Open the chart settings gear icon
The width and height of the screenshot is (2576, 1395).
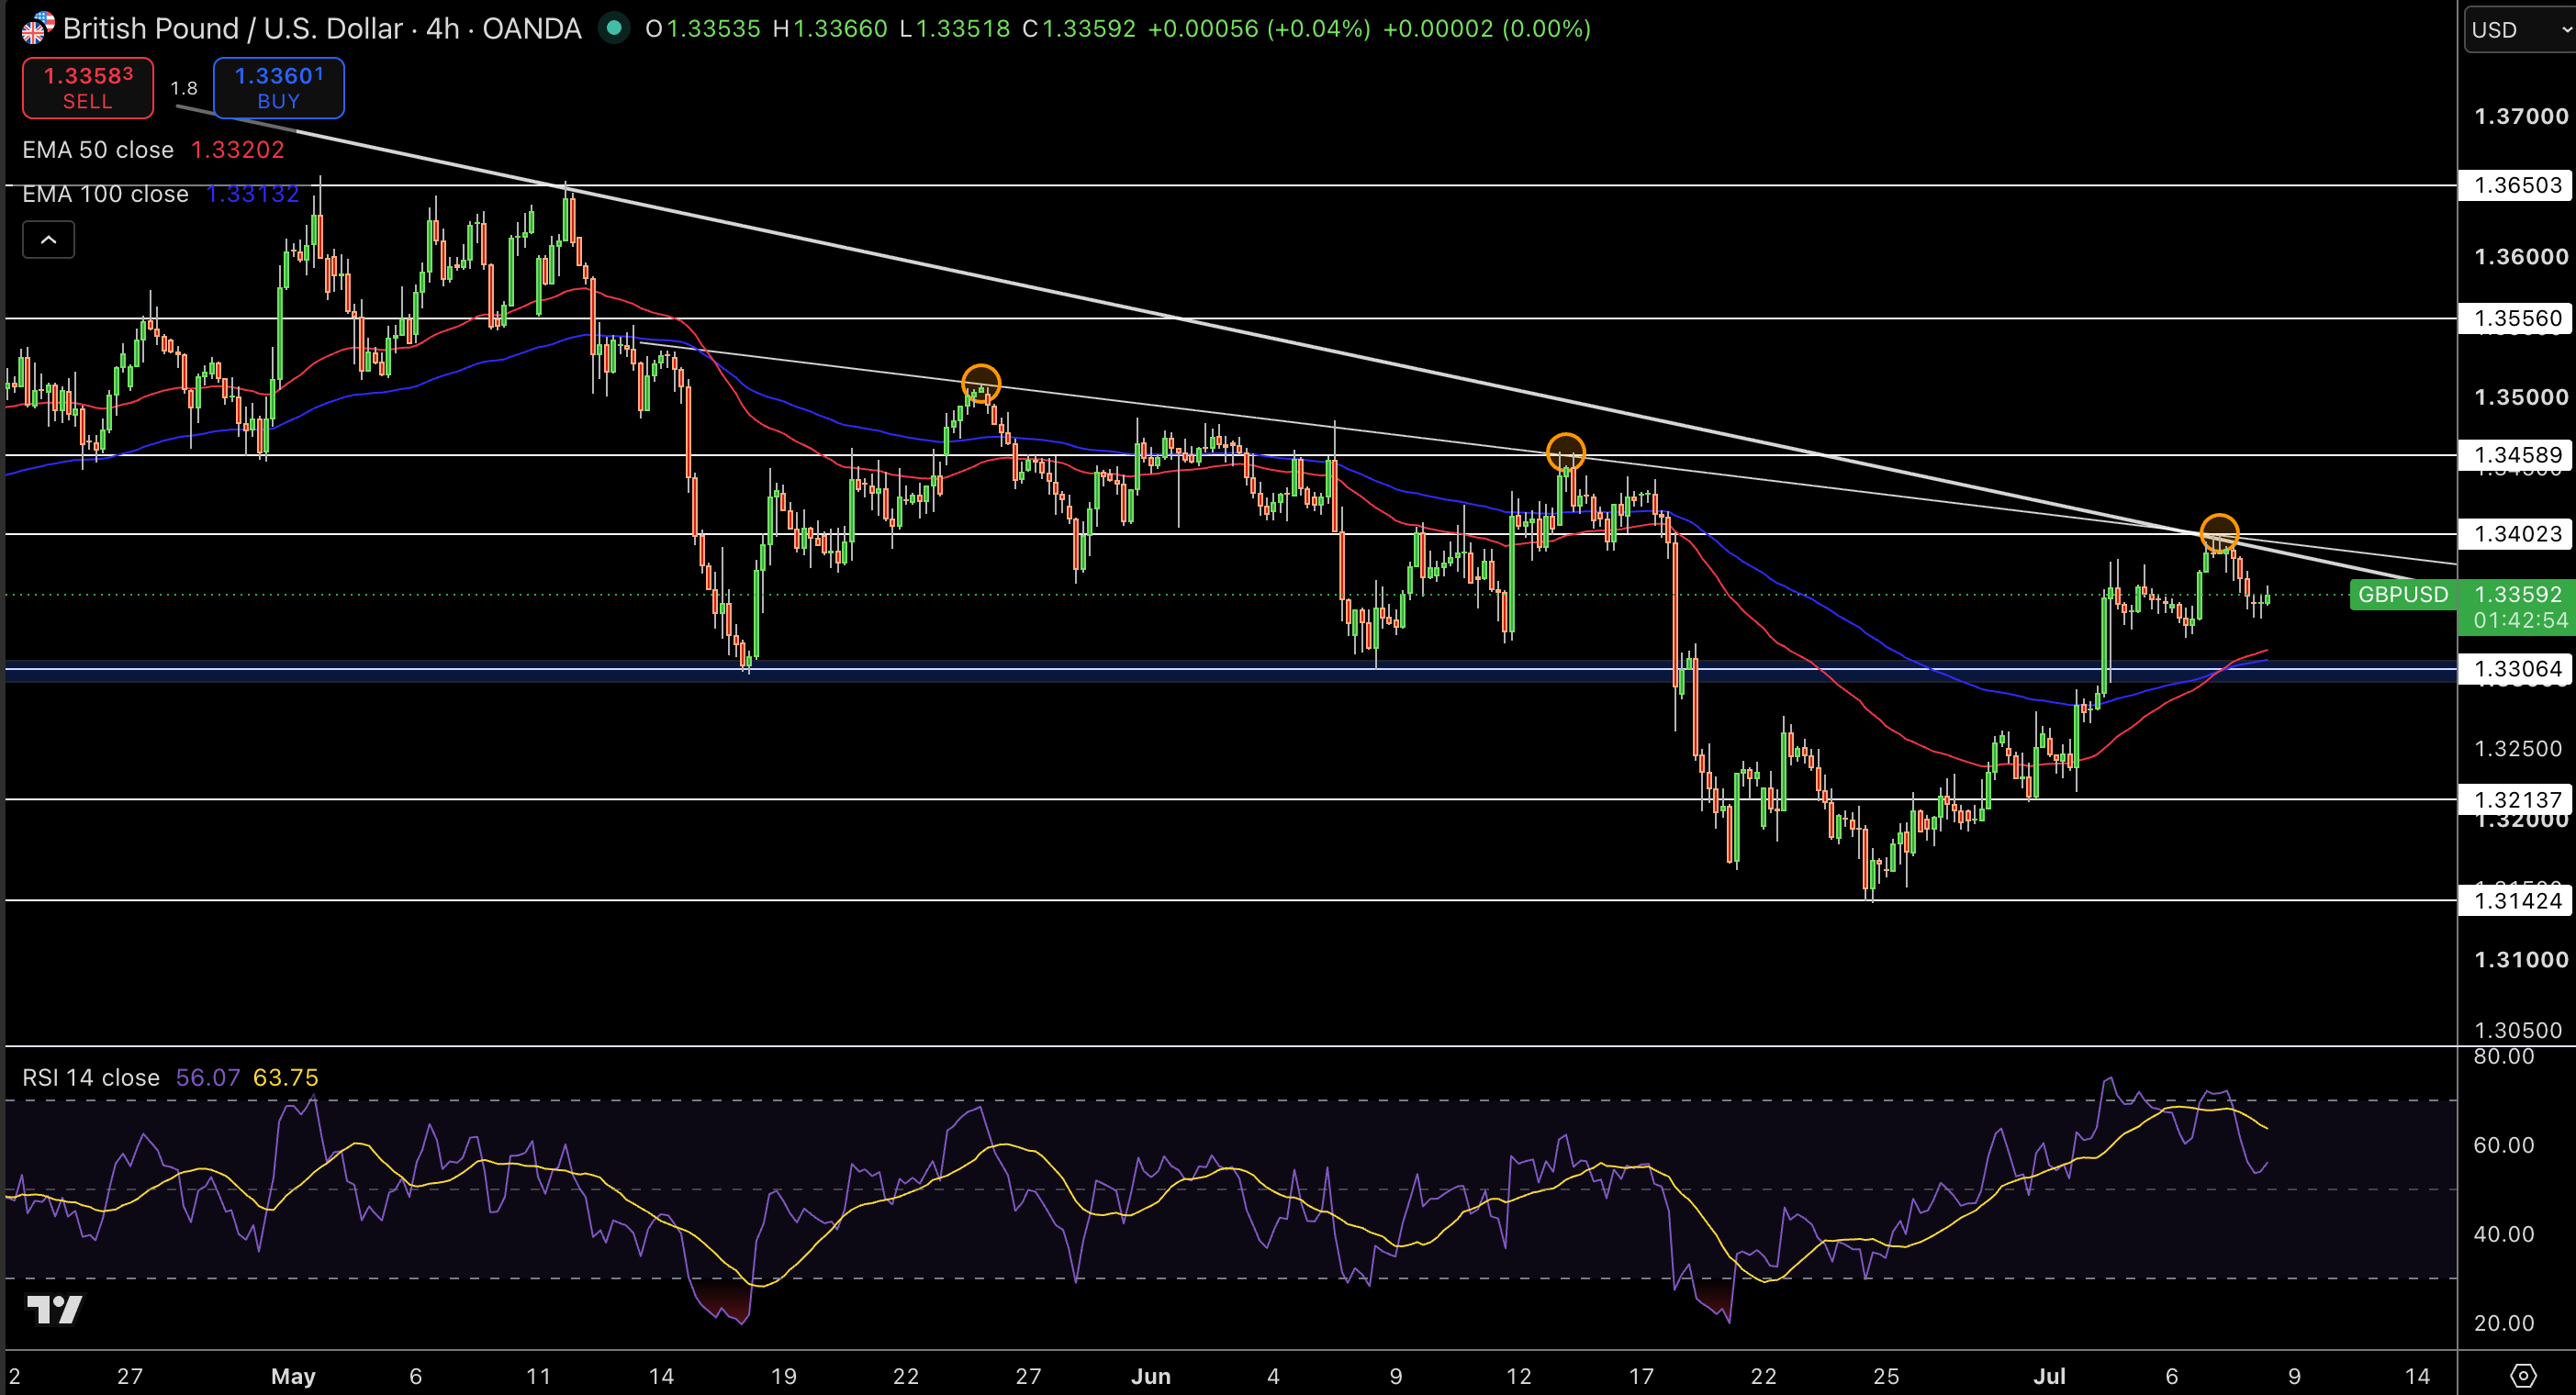2522,1375
